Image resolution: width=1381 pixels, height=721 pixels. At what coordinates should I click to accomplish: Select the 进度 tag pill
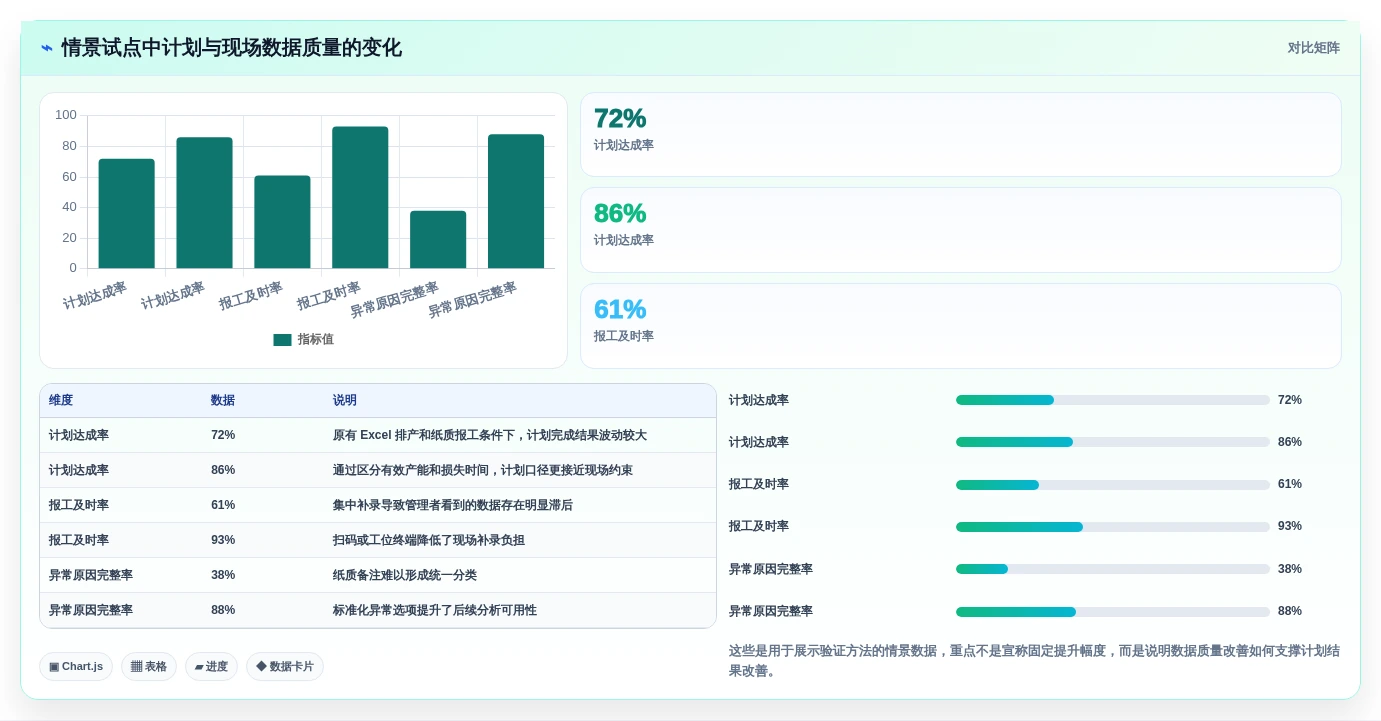(x=211, y=667)
